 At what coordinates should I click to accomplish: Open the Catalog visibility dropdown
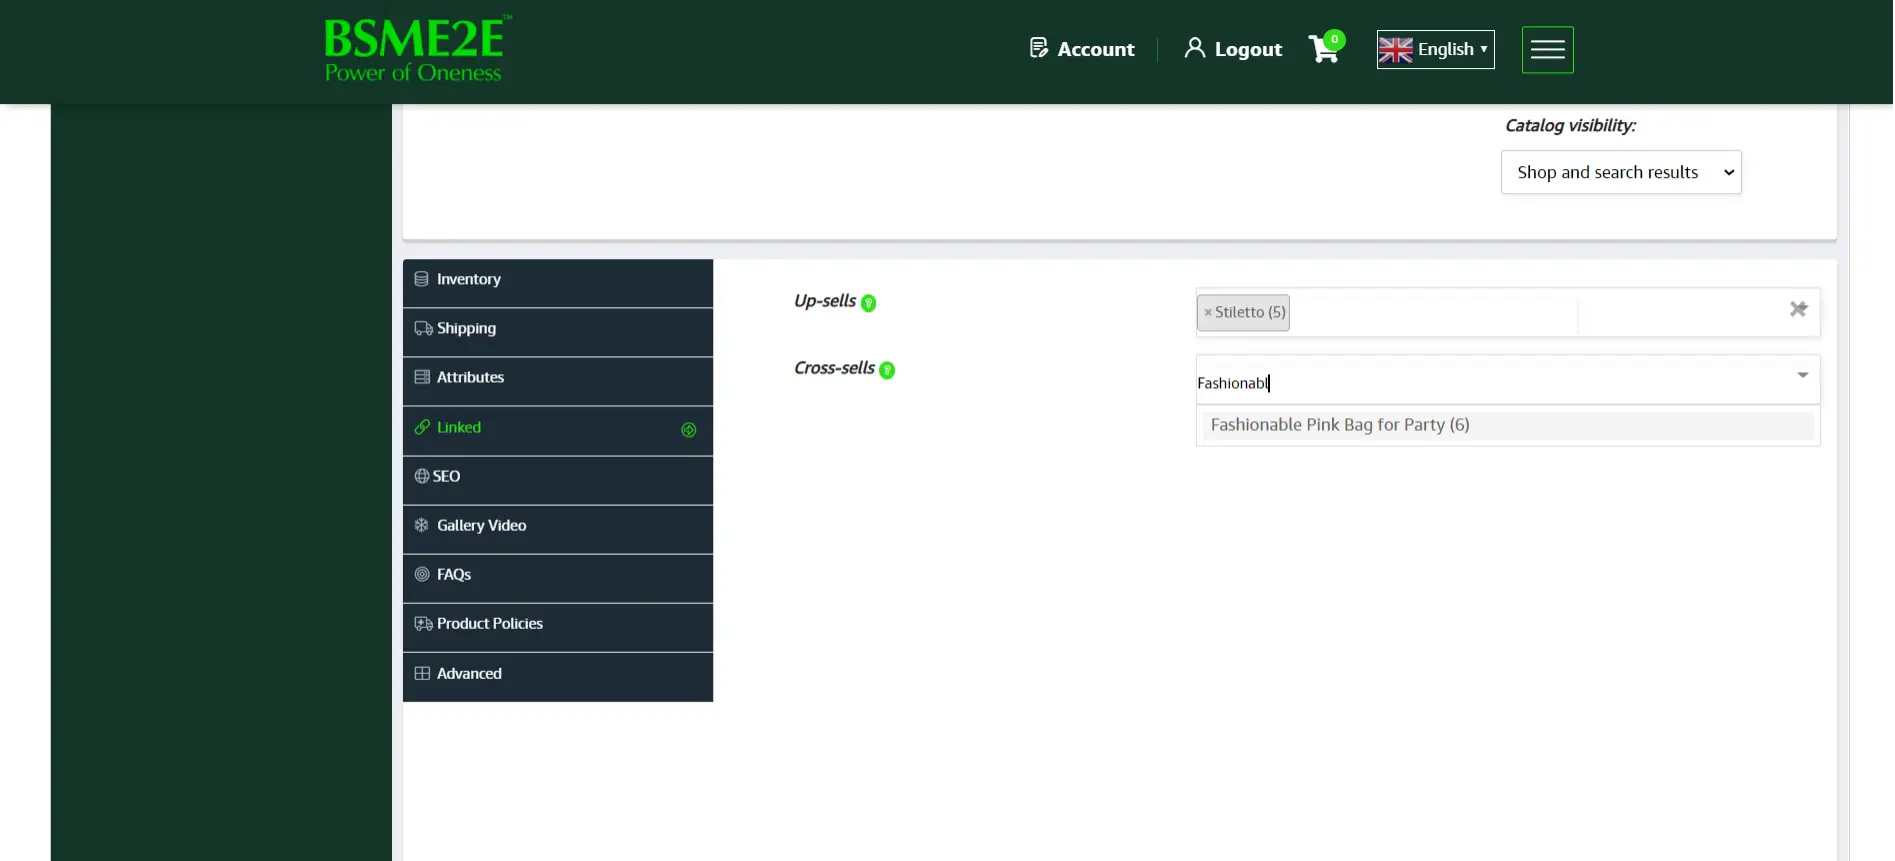[x=1620, y=172]
